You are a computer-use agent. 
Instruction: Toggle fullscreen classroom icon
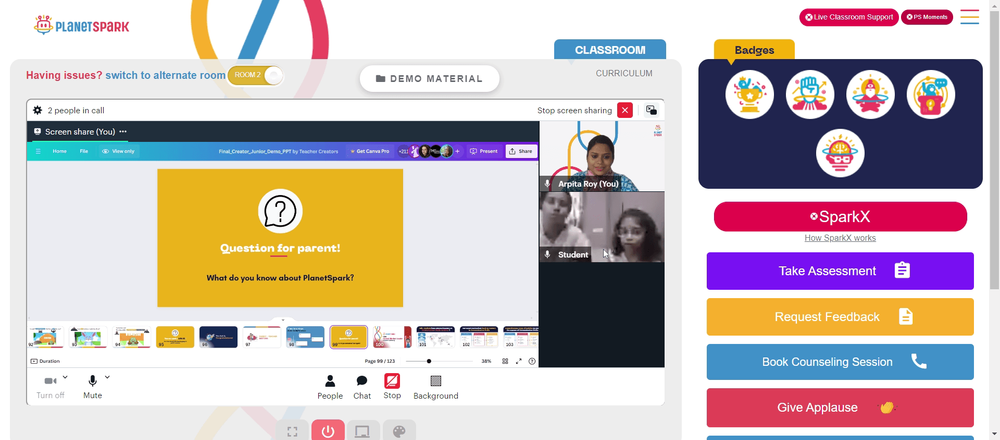[293, 431]
